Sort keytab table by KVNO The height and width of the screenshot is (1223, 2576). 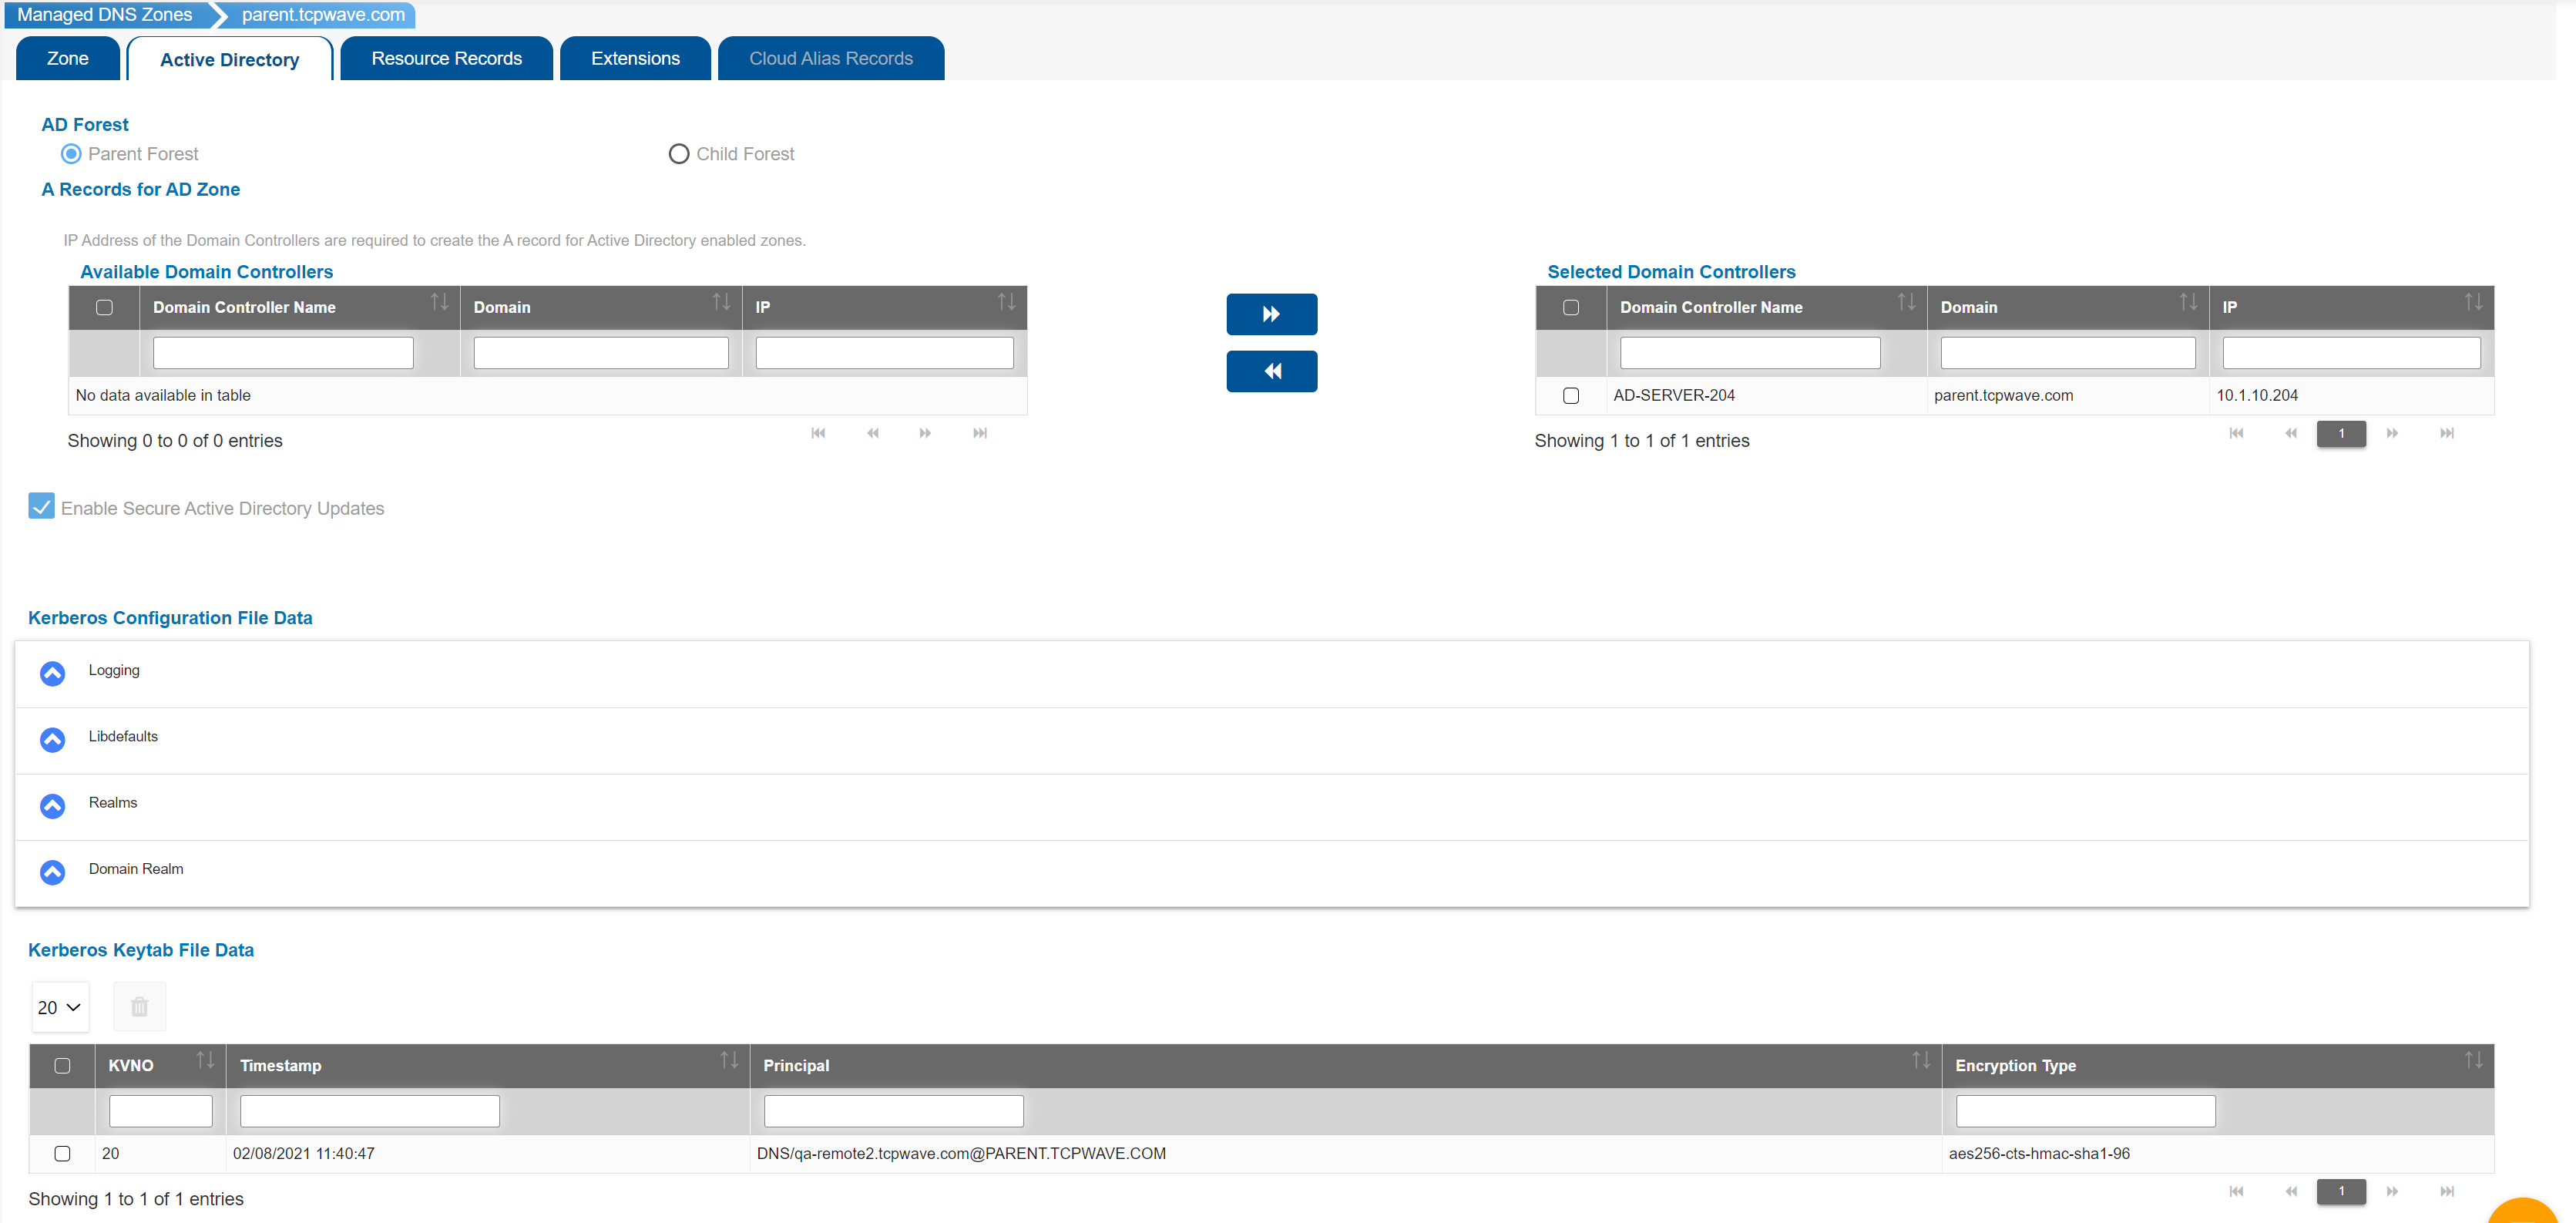(205, 1060)
